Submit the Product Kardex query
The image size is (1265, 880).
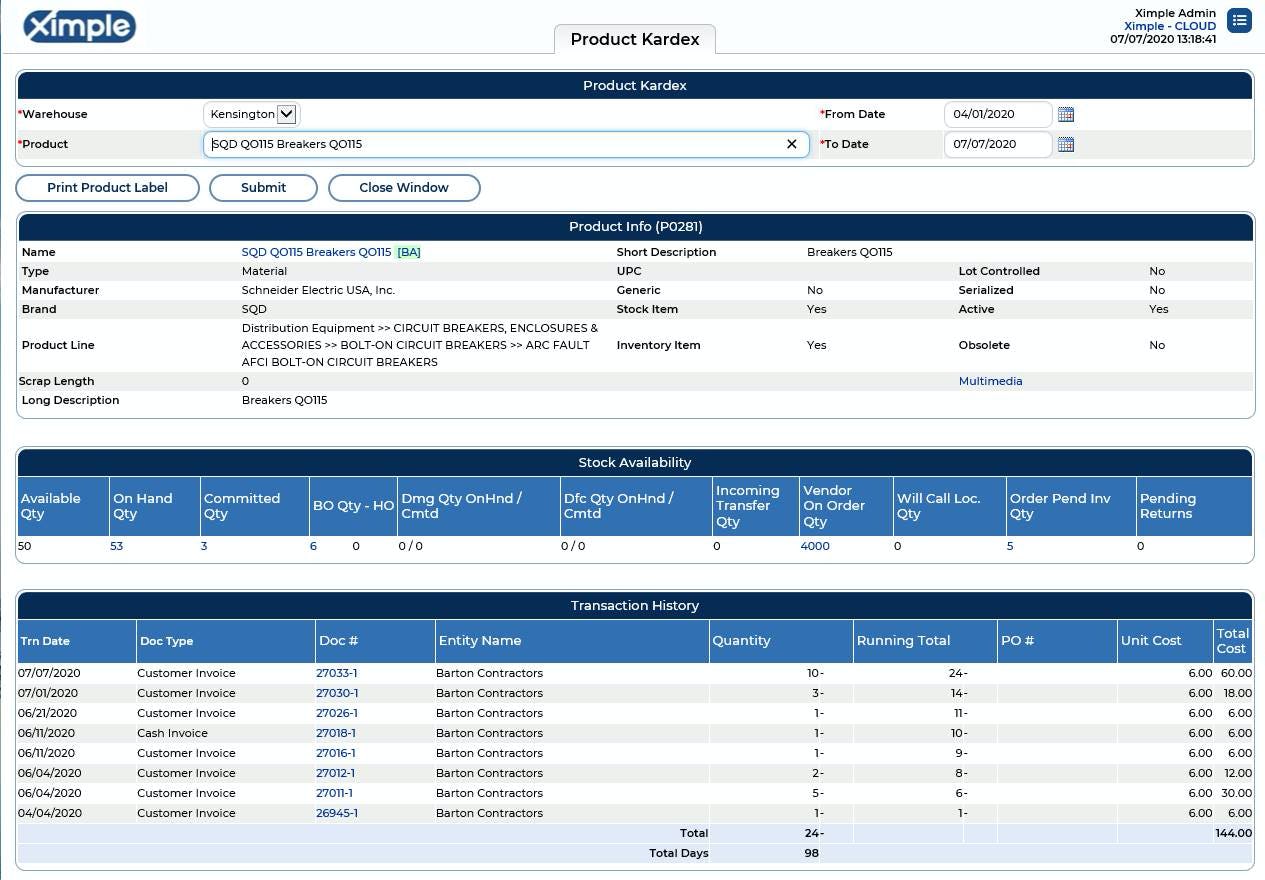[x=263, y=188]
